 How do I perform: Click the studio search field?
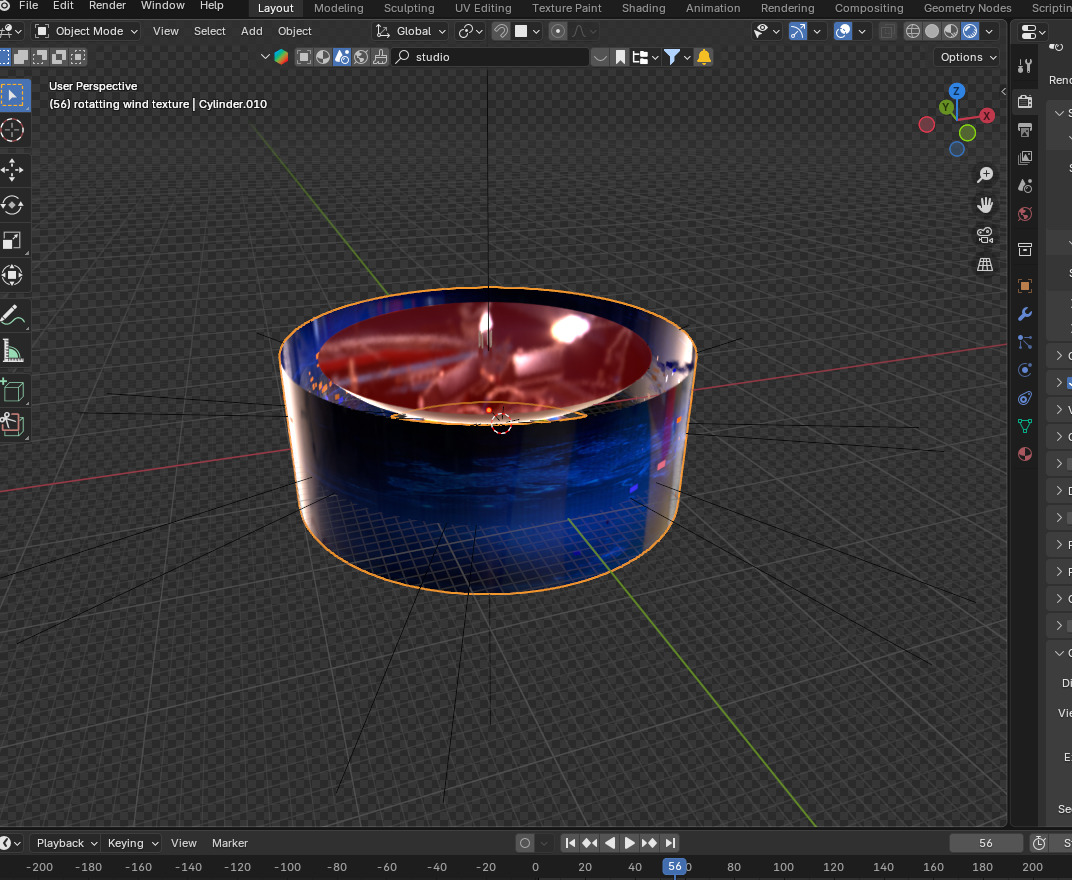(491, 57)
